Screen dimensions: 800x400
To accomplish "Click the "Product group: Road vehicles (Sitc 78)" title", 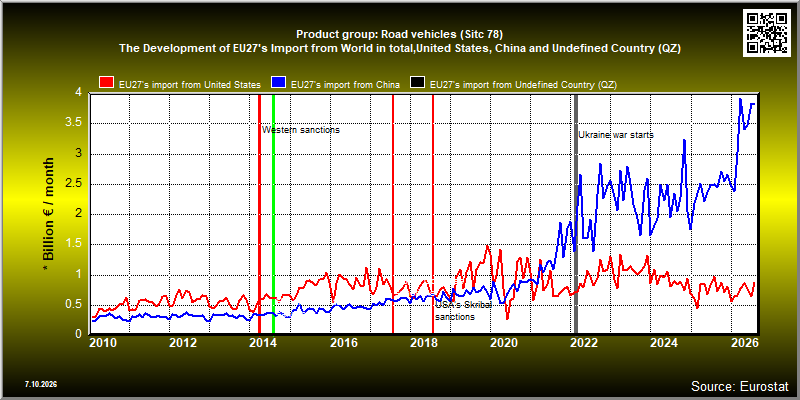I will (399, 35).
